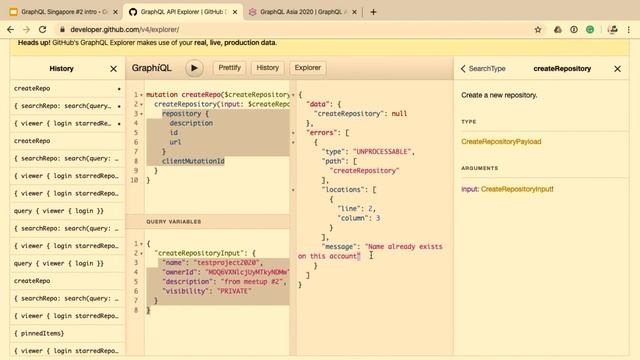Go forward in browser history
This screenshot has width=640, height=360.
tap(27, 29)
